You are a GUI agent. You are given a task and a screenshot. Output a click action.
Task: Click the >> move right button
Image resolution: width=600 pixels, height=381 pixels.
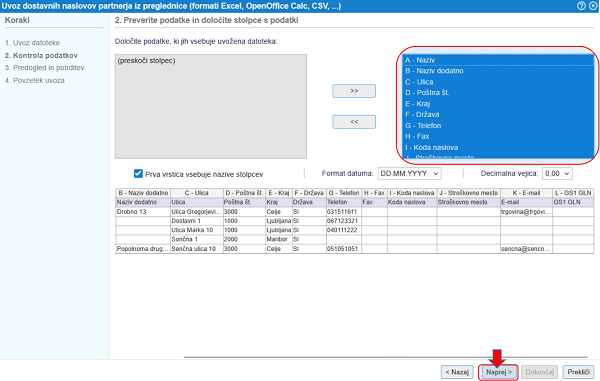pos(354,91)
